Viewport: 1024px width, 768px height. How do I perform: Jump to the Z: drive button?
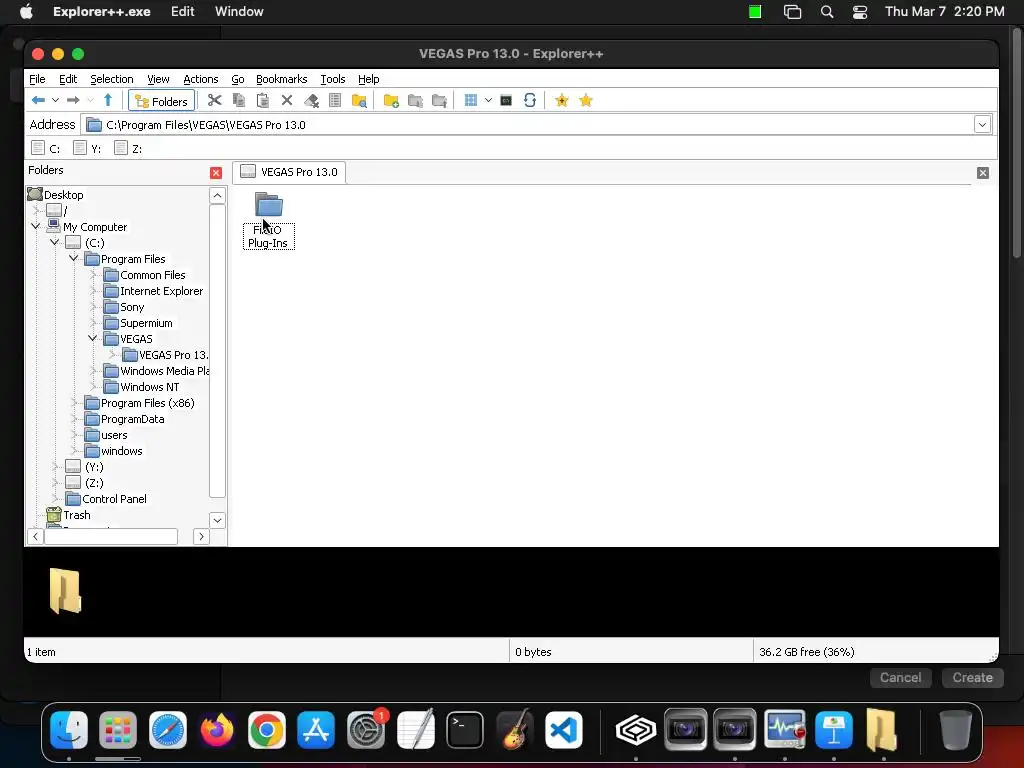point(128,149)
